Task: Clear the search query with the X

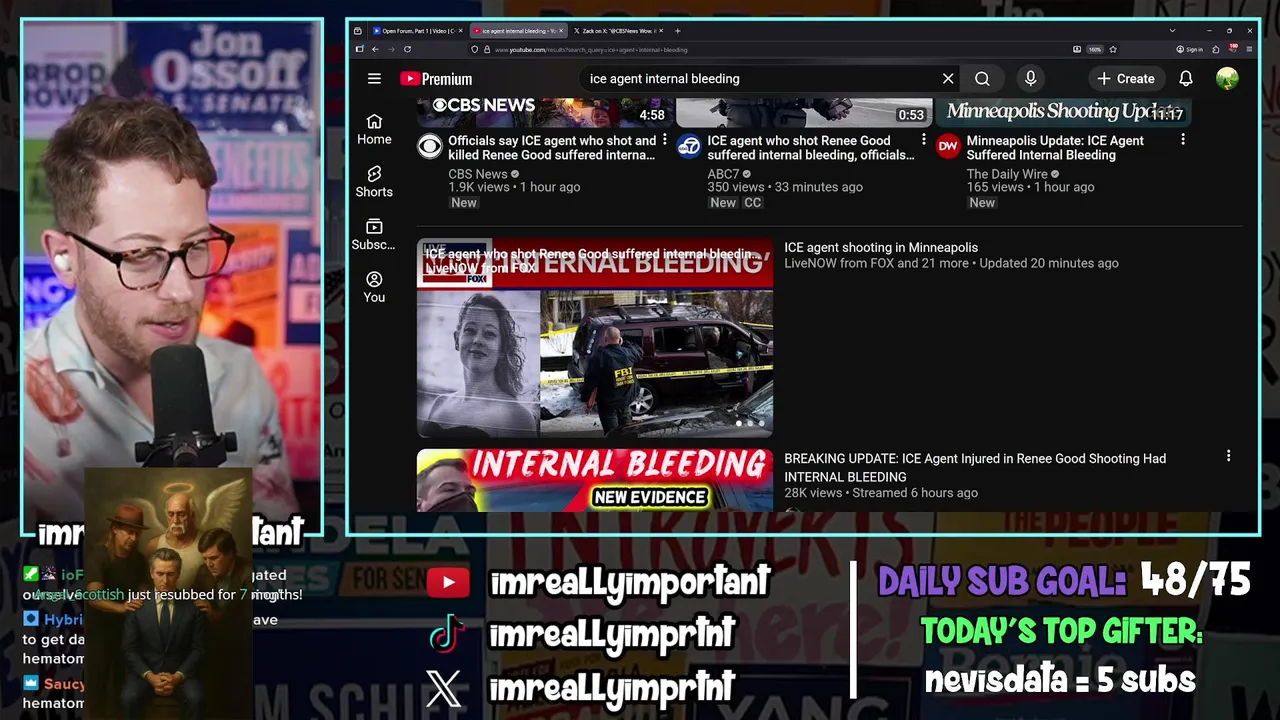Action: point(948,79)
